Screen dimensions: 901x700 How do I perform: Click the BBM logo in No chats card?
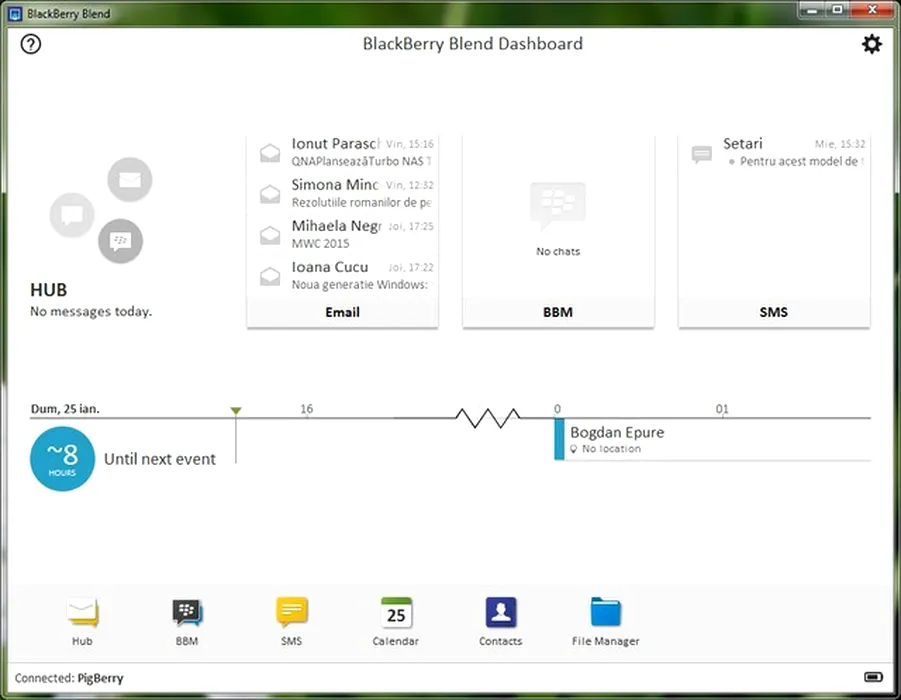click(x=558, y=206)
